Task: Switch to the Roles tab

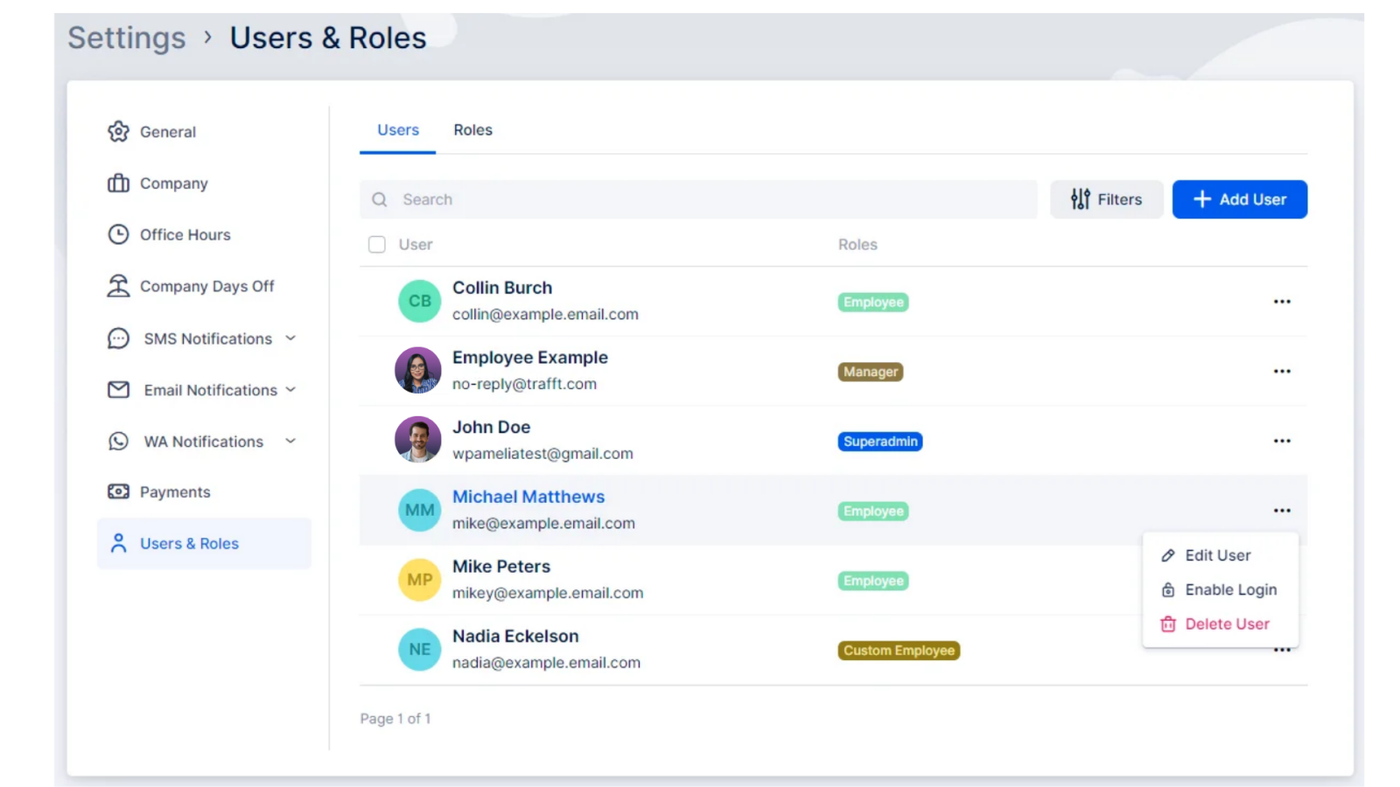Action: (472, 130)
